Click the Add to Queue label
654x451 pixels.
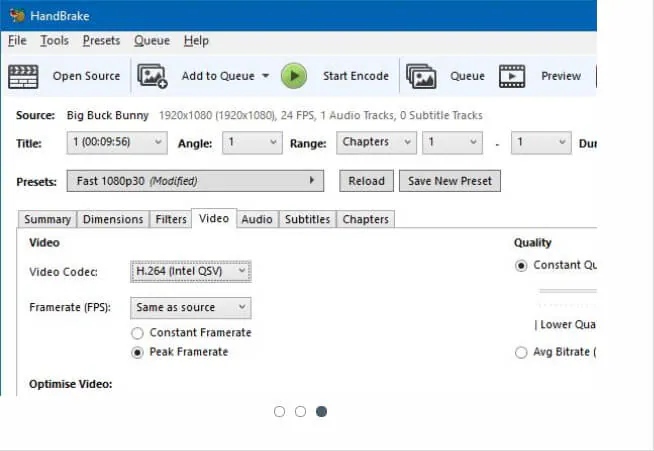coord(218,76)
